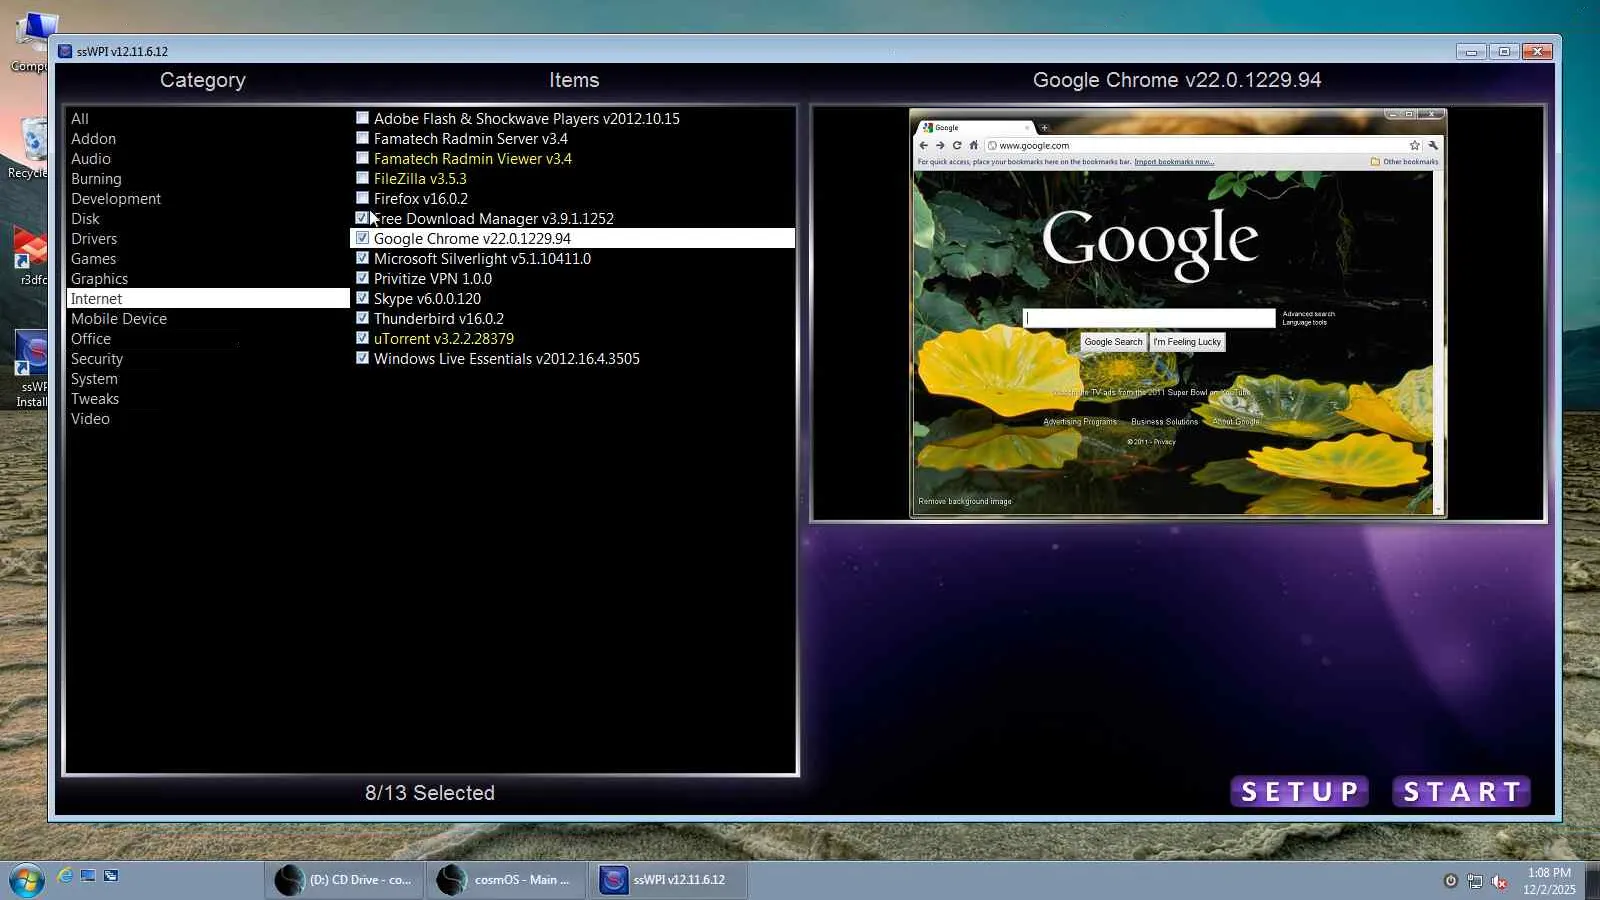The image size is (1600, 900).
Task: Uncheck the Skype v6.0.0.120 checkbox
Action: (x=362, y=298)
